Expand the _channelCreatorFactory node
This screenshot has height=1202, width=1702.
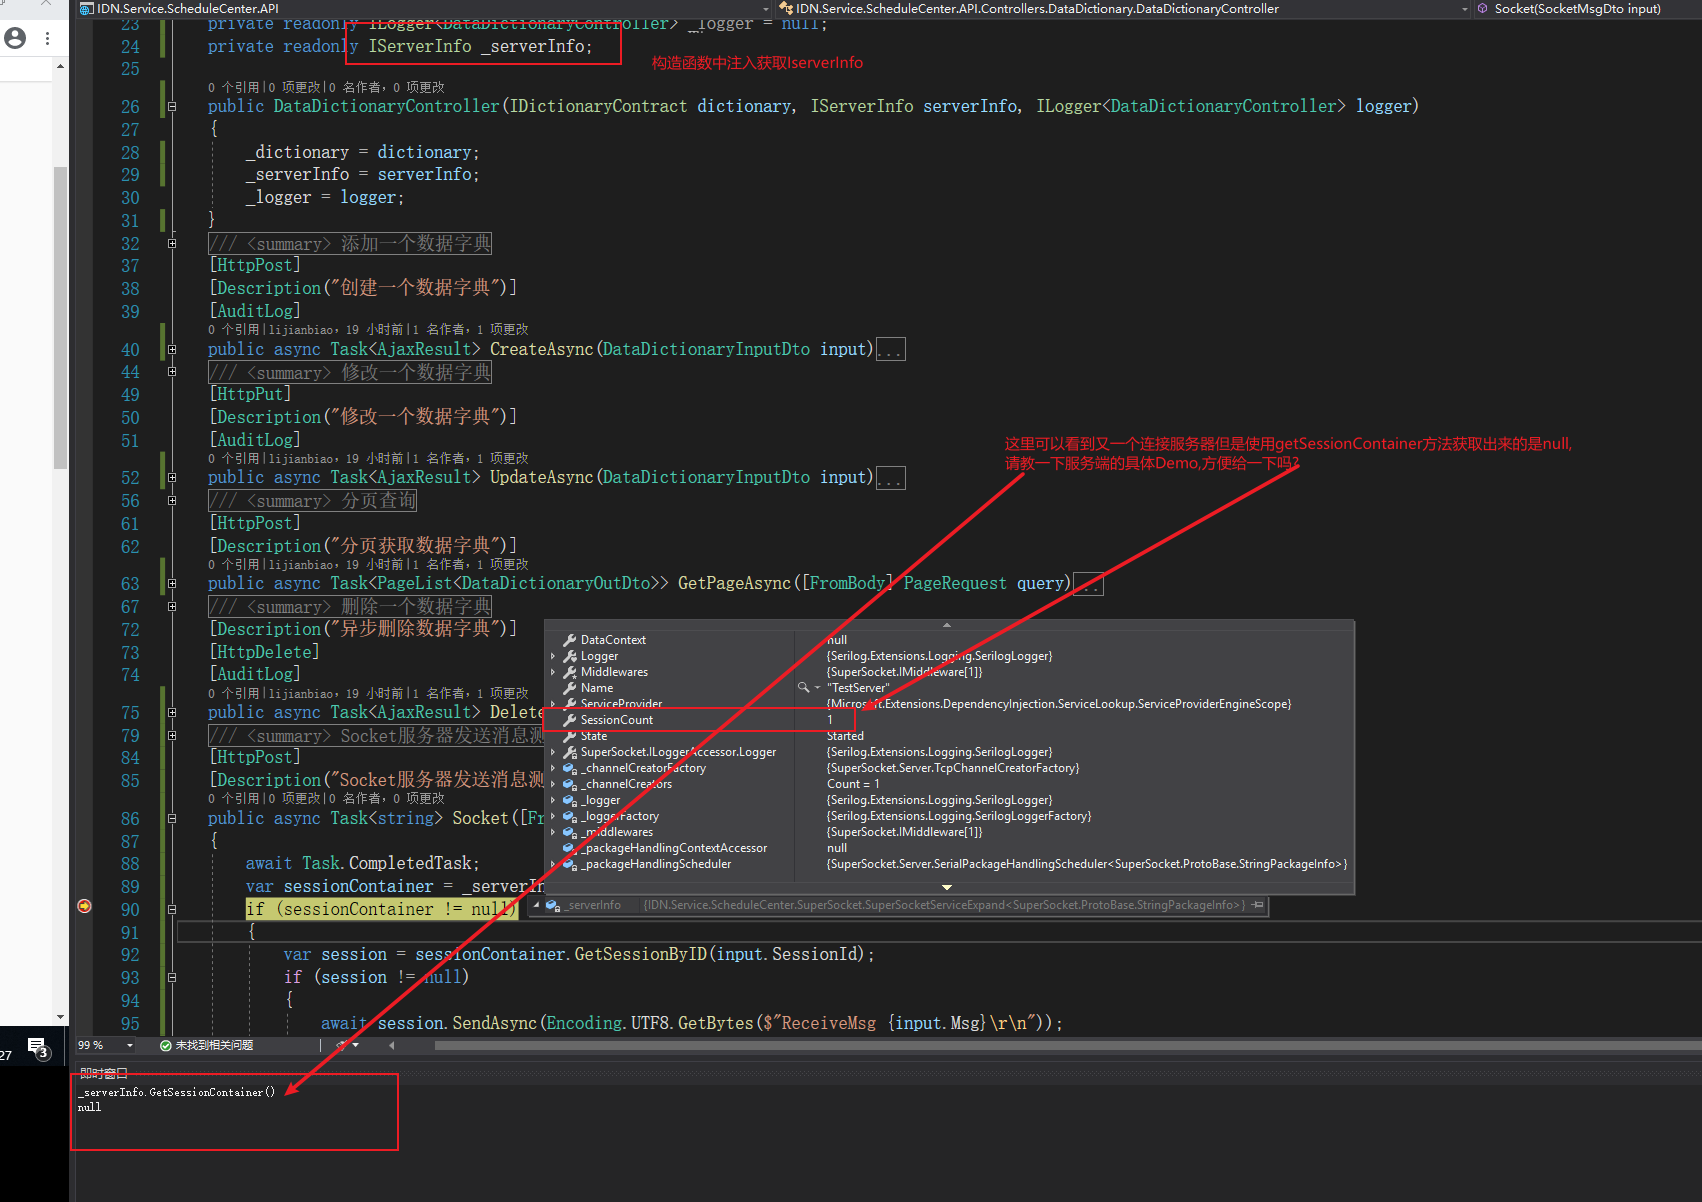pyautogui.click(x=554, y=768)
